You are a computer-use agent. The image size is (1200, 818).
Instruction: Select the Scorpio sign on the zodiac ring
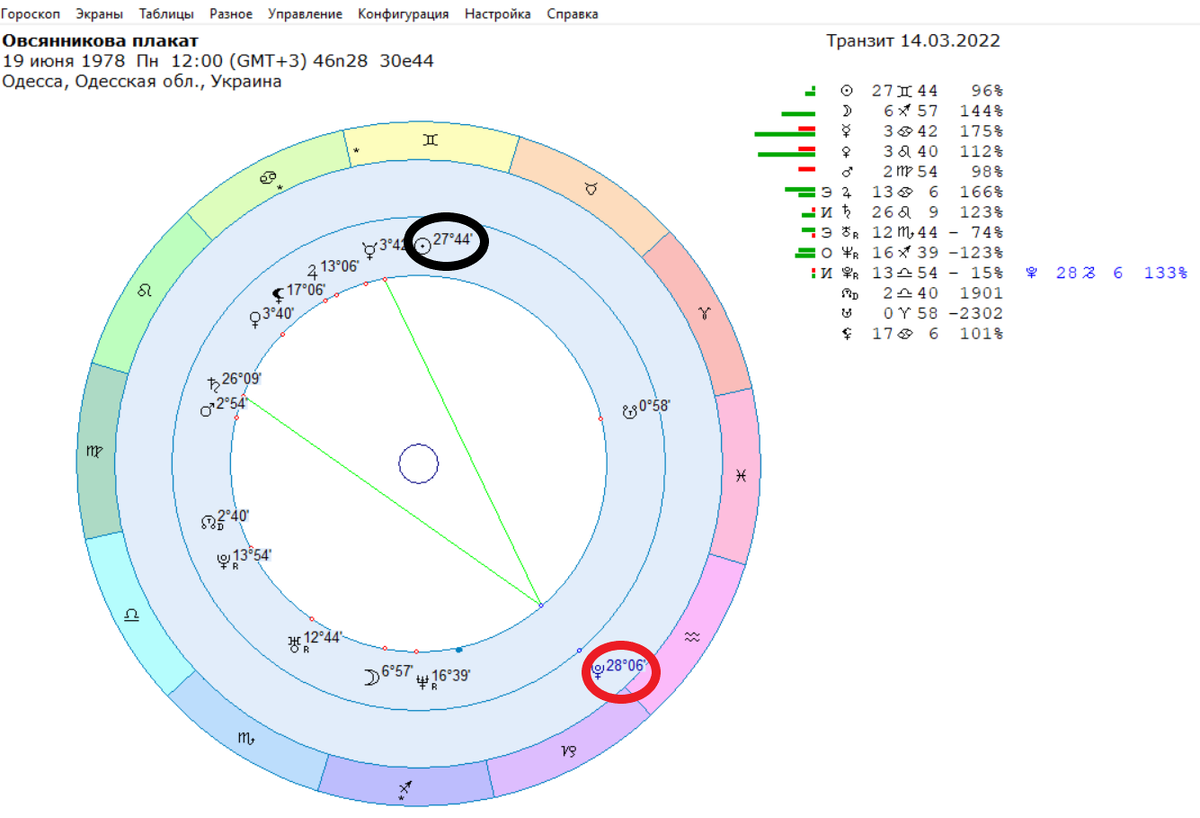(245, 740)
